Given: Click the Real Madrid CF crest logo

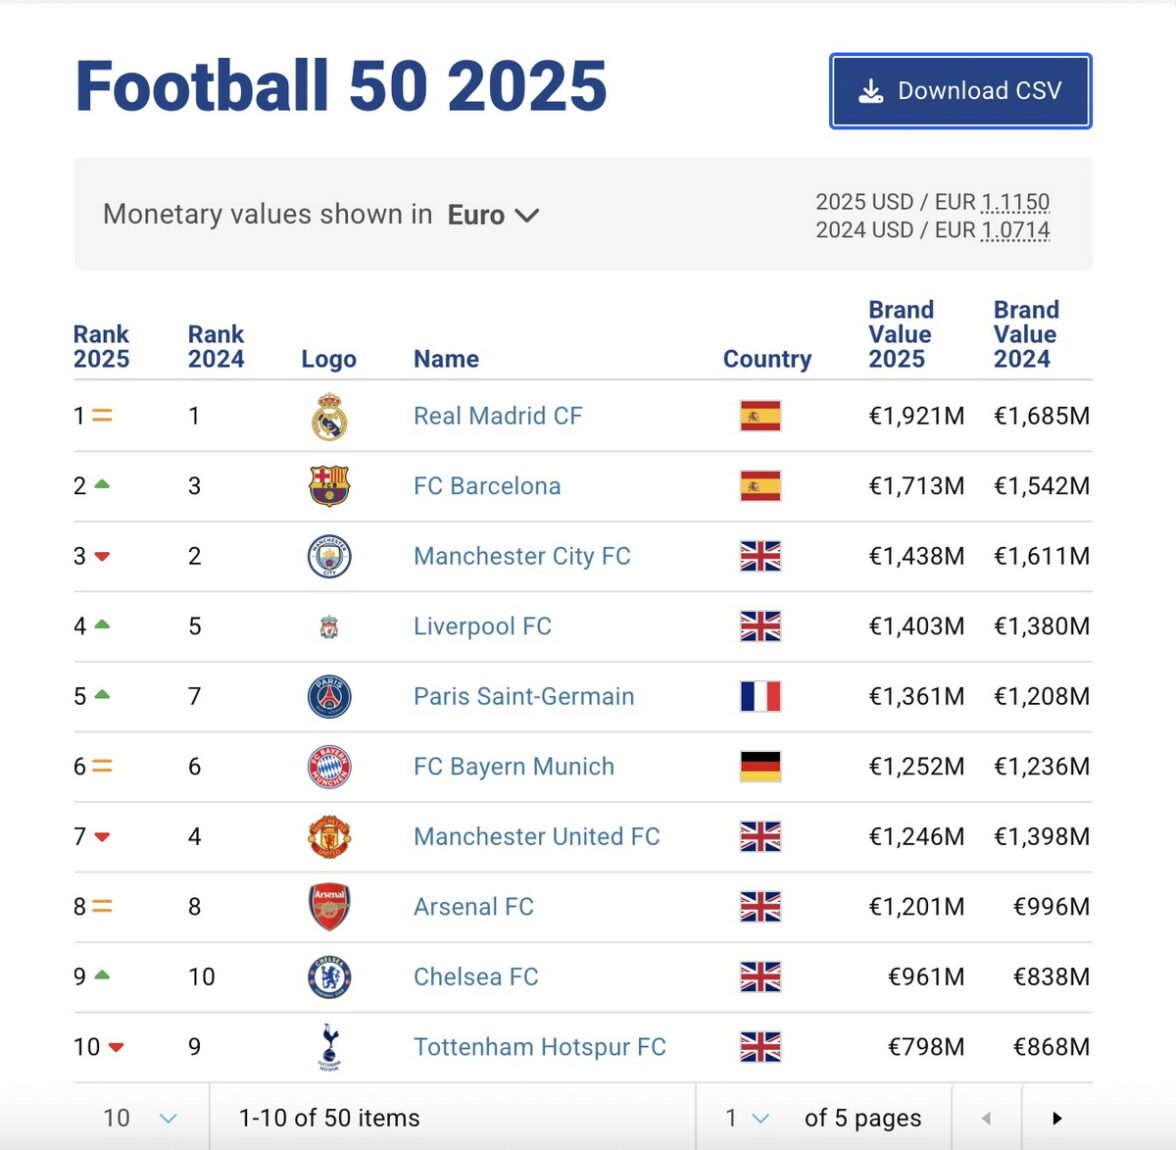Looking at the screenshot, I should click(x=329, y=417).
